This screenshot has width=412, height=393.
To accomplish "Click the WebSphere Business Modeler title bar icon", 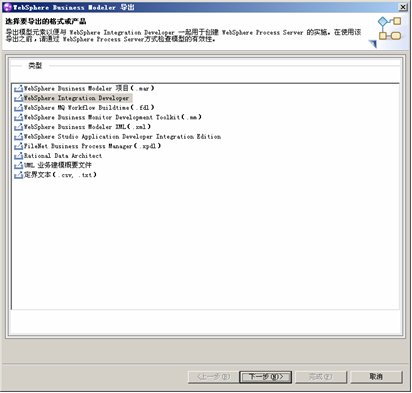I will tap(7, 7).
